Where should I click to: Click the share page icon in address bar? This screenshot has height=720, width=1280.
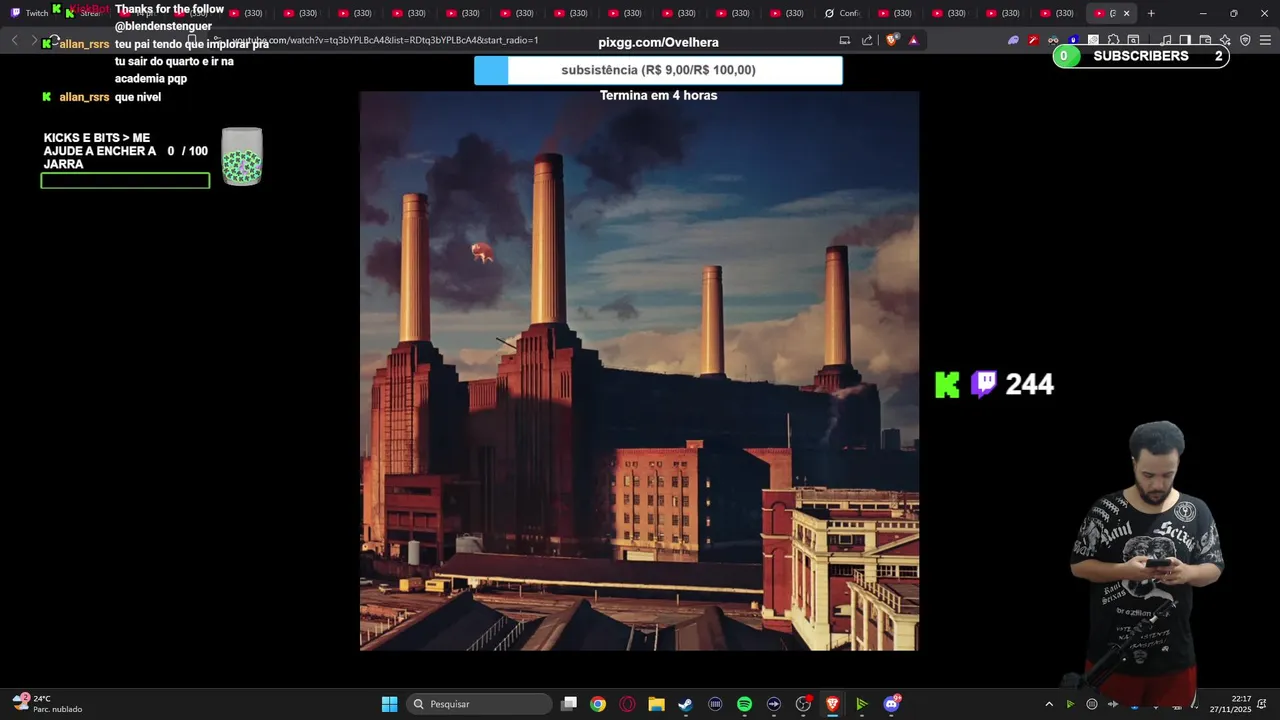click(x=867, y=40)
